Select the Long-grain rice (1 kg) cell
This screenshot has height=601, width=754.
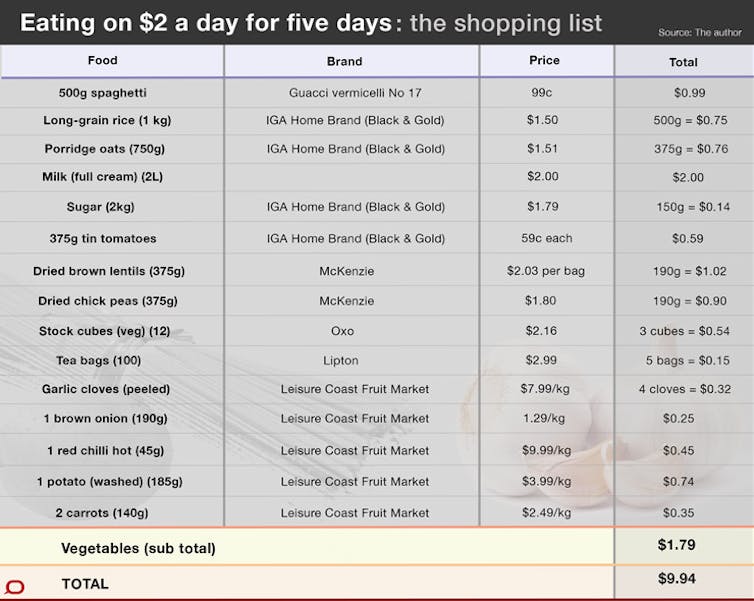[x=107, y=120]
